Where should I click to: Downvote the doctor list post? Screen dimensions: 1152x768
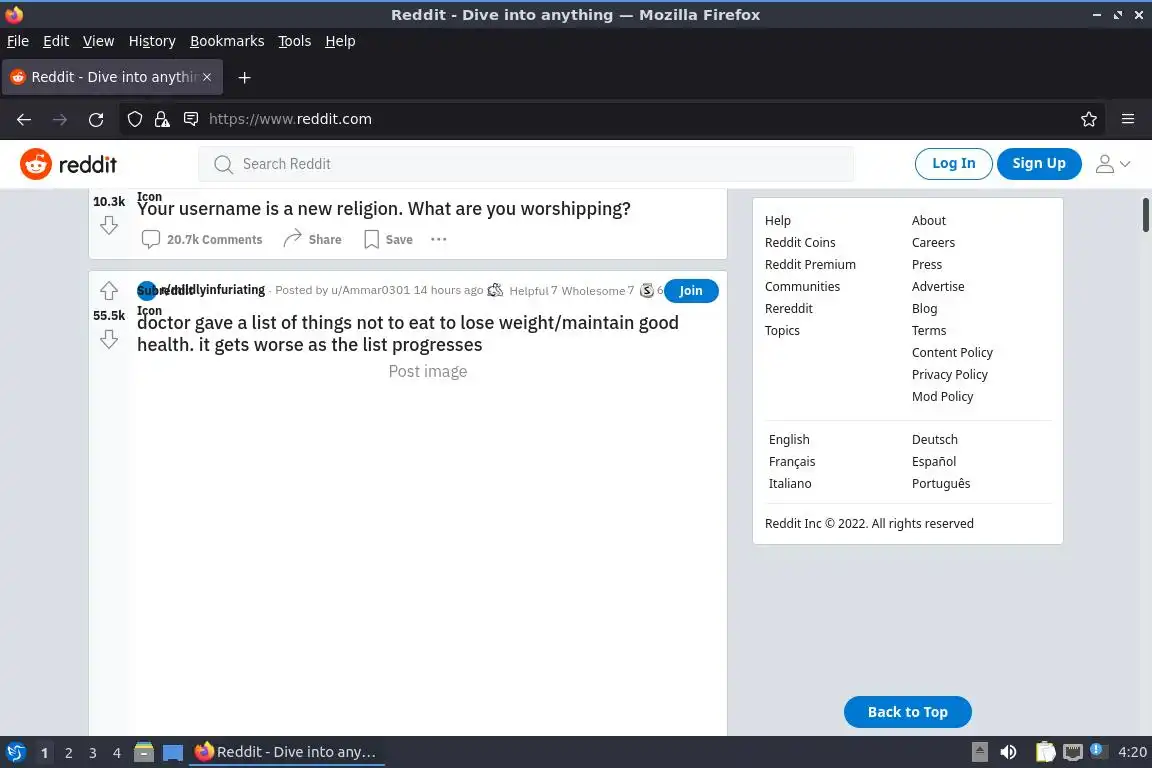[x=109, y=339]
